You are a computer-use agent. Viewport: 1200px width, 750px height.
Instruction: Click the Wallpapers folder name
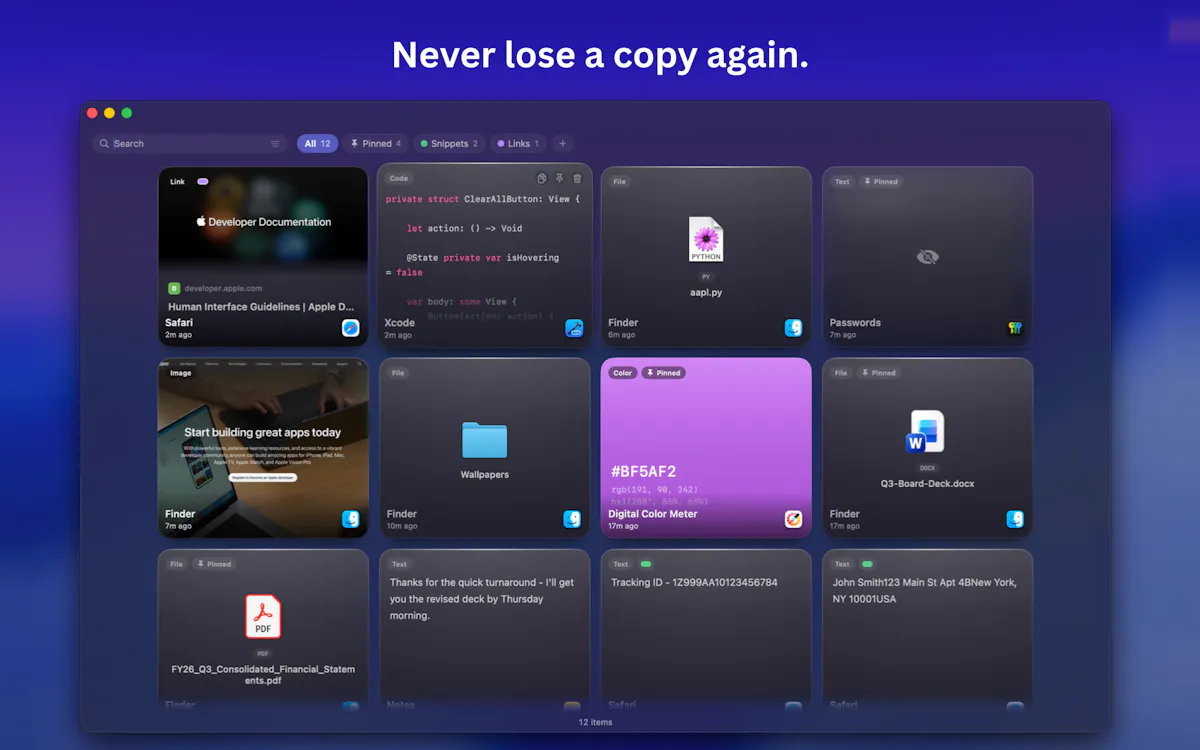pyautogui.click(x=485, y=474)
